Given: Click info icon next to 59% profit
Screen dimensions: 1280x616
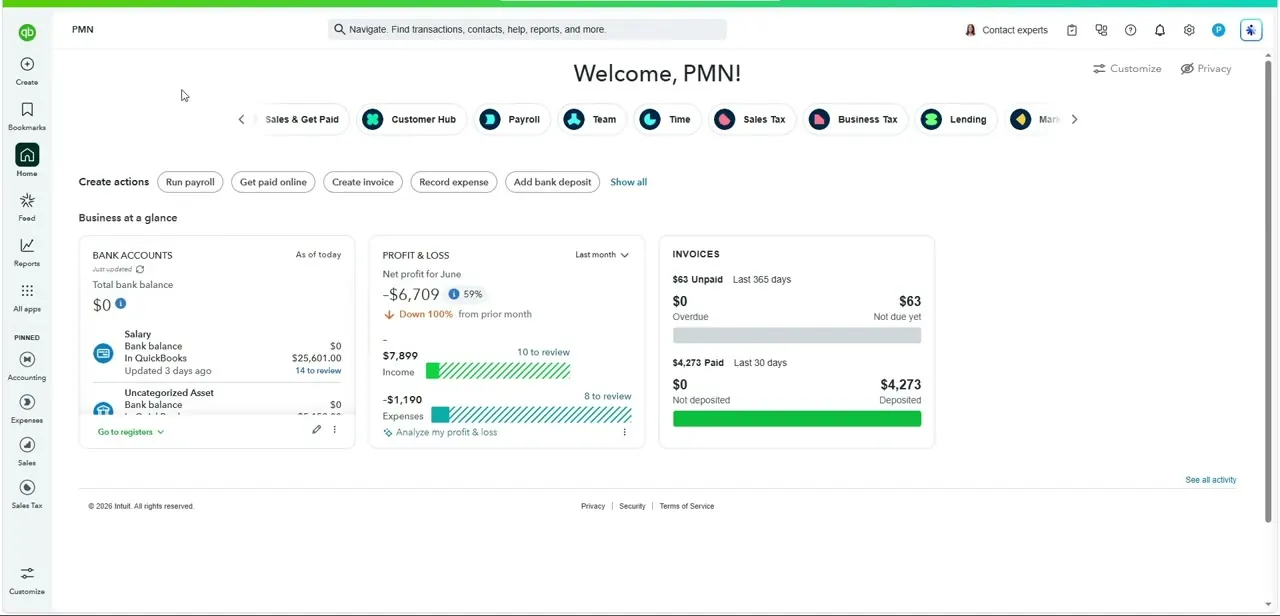Looking at the screenshot, I should (x=453, y=294).
